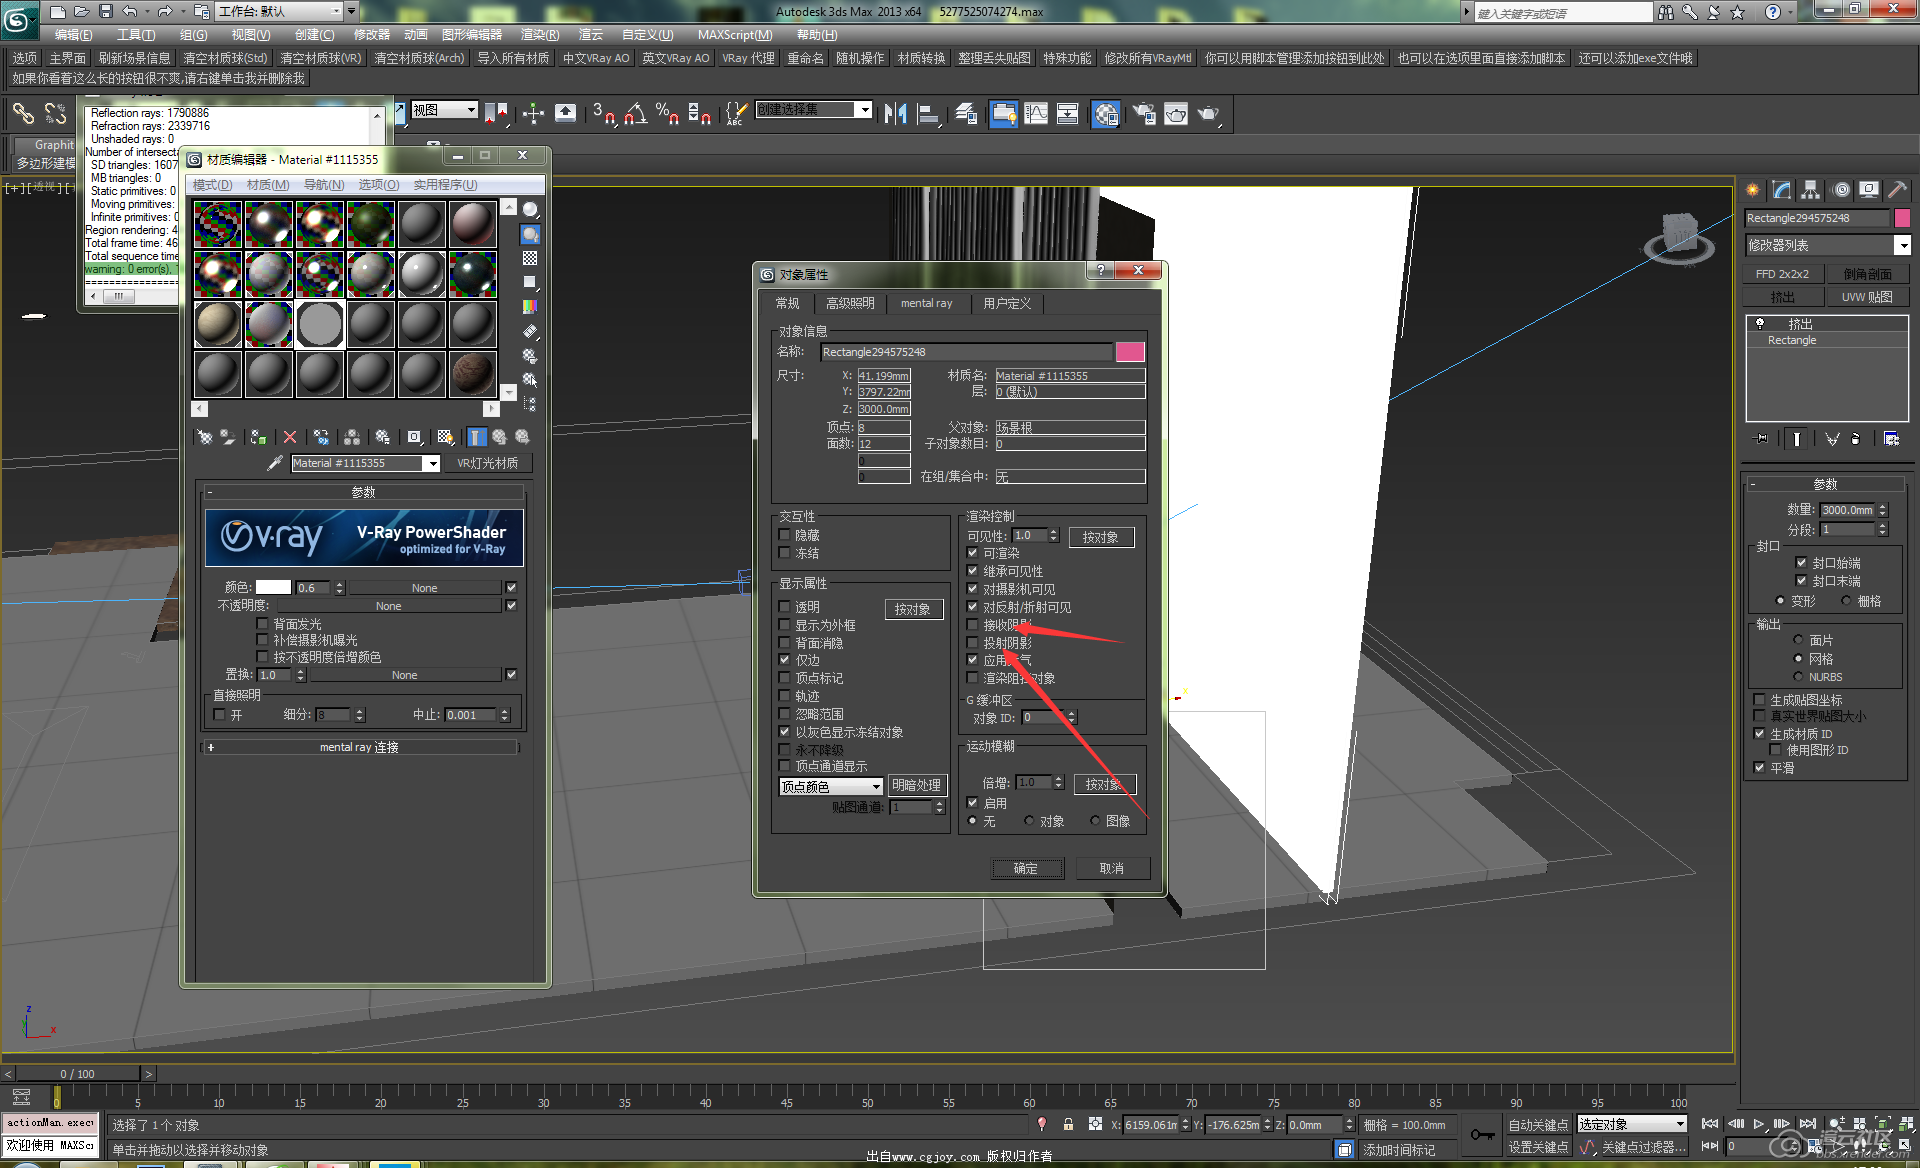Toggle the Angle Snap icon

tap(636, 114)
